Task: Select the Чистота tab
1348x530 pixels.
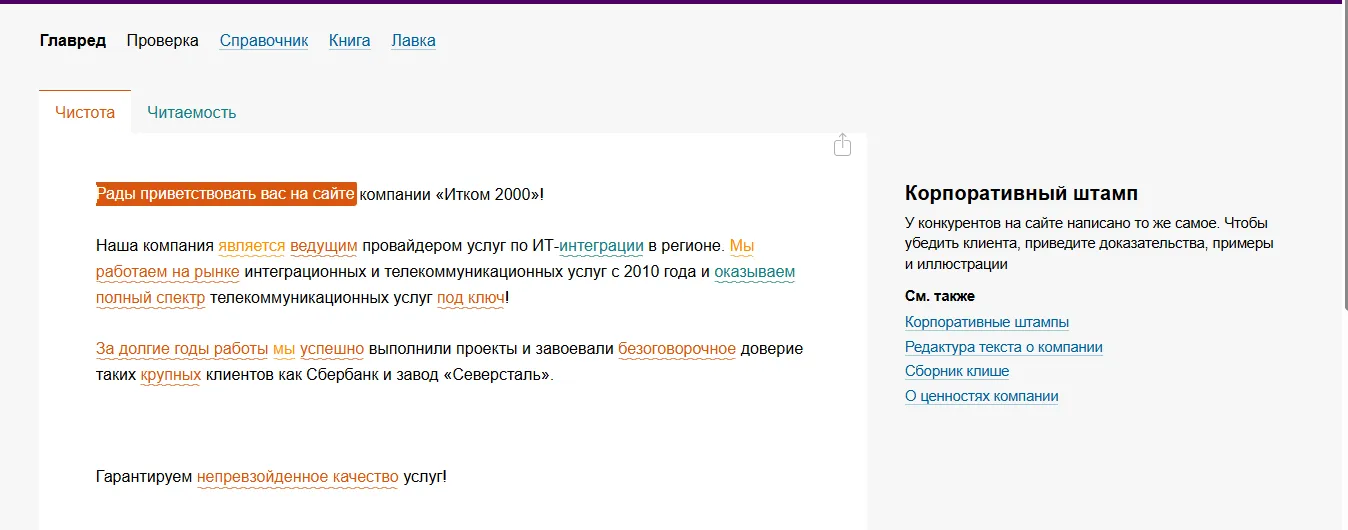Action: [x=85, y=112]
